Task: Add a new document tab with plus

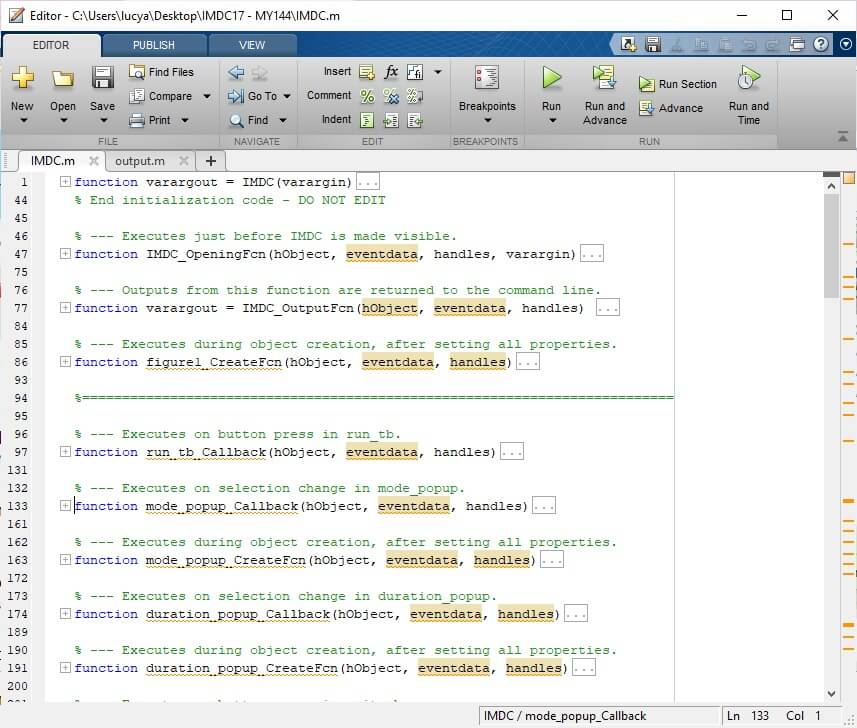Action: click(x=211, y=161)
